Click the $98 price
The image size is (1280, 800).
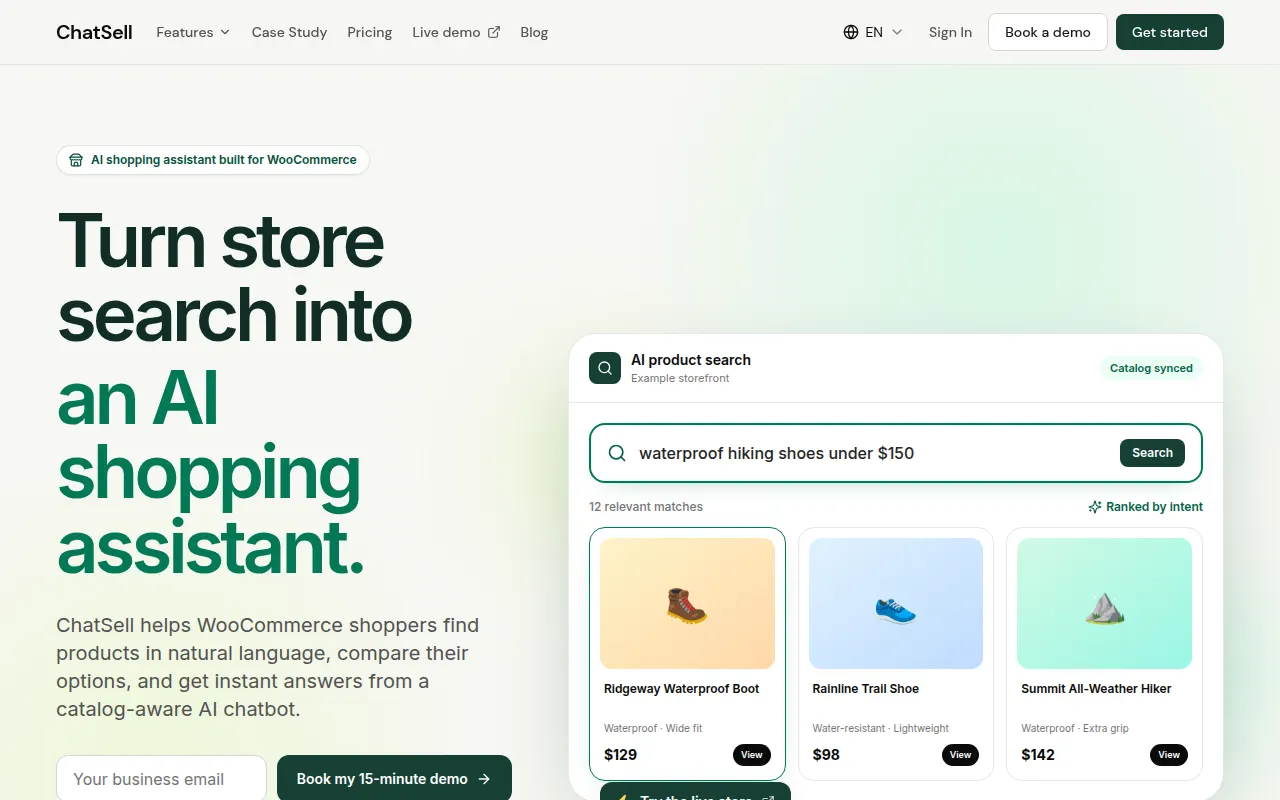pyautogui.click(x=826, y=755)
